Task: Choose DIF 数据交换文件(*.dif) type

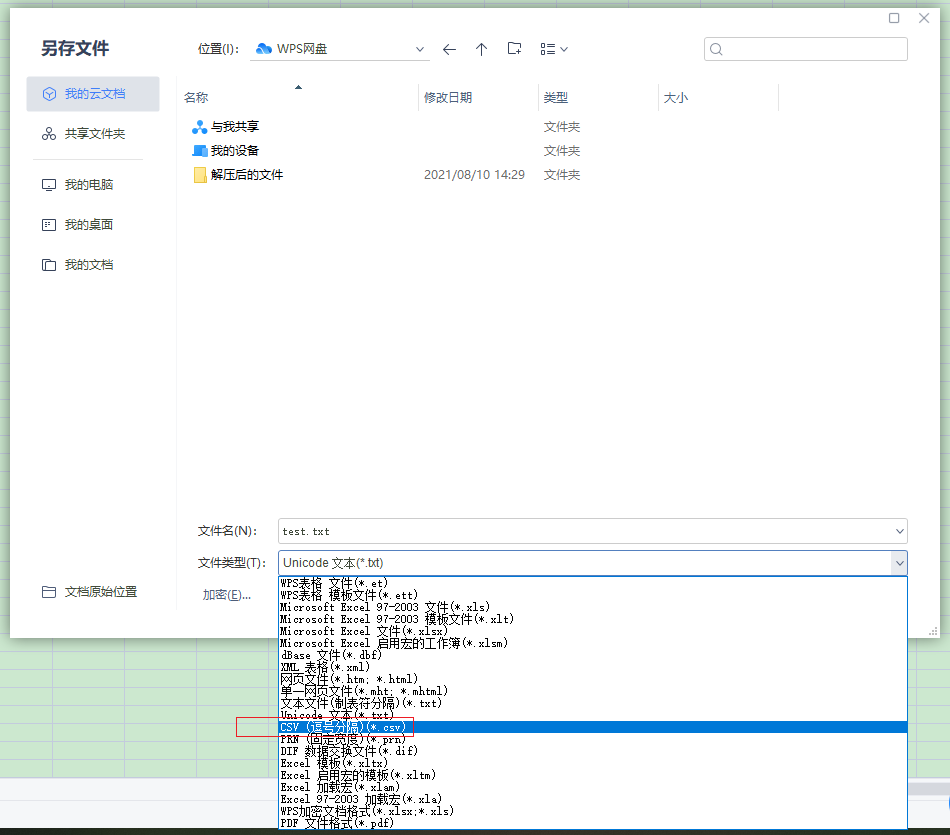Action: click(x=593, y=751)
